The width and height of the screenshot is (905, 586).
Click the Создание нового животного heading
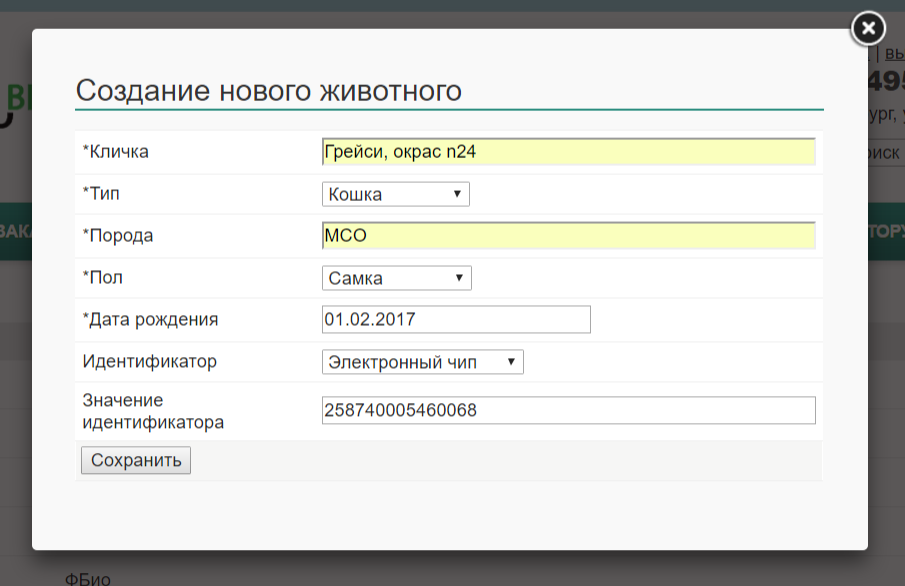click(x=269, y=91)
